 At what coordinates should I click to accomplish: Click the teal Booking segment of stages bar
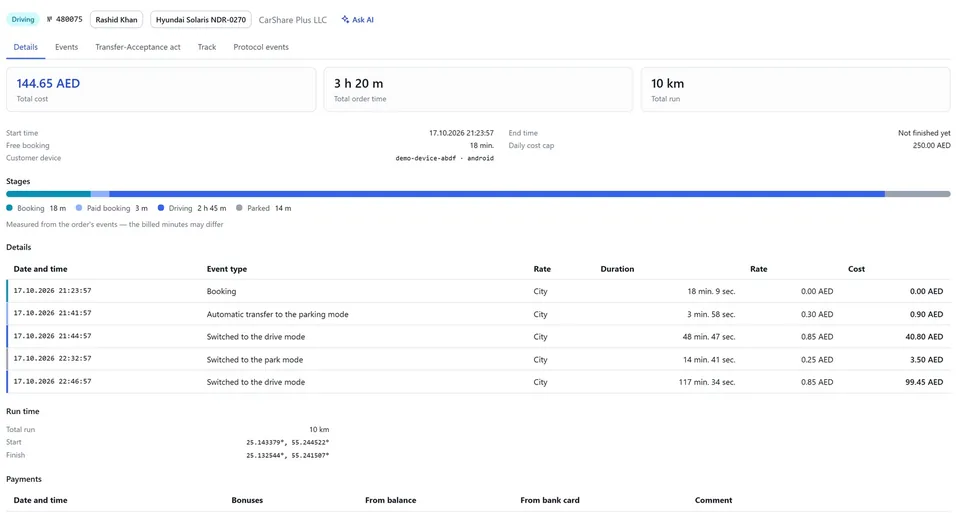click(x=48, y=194)
